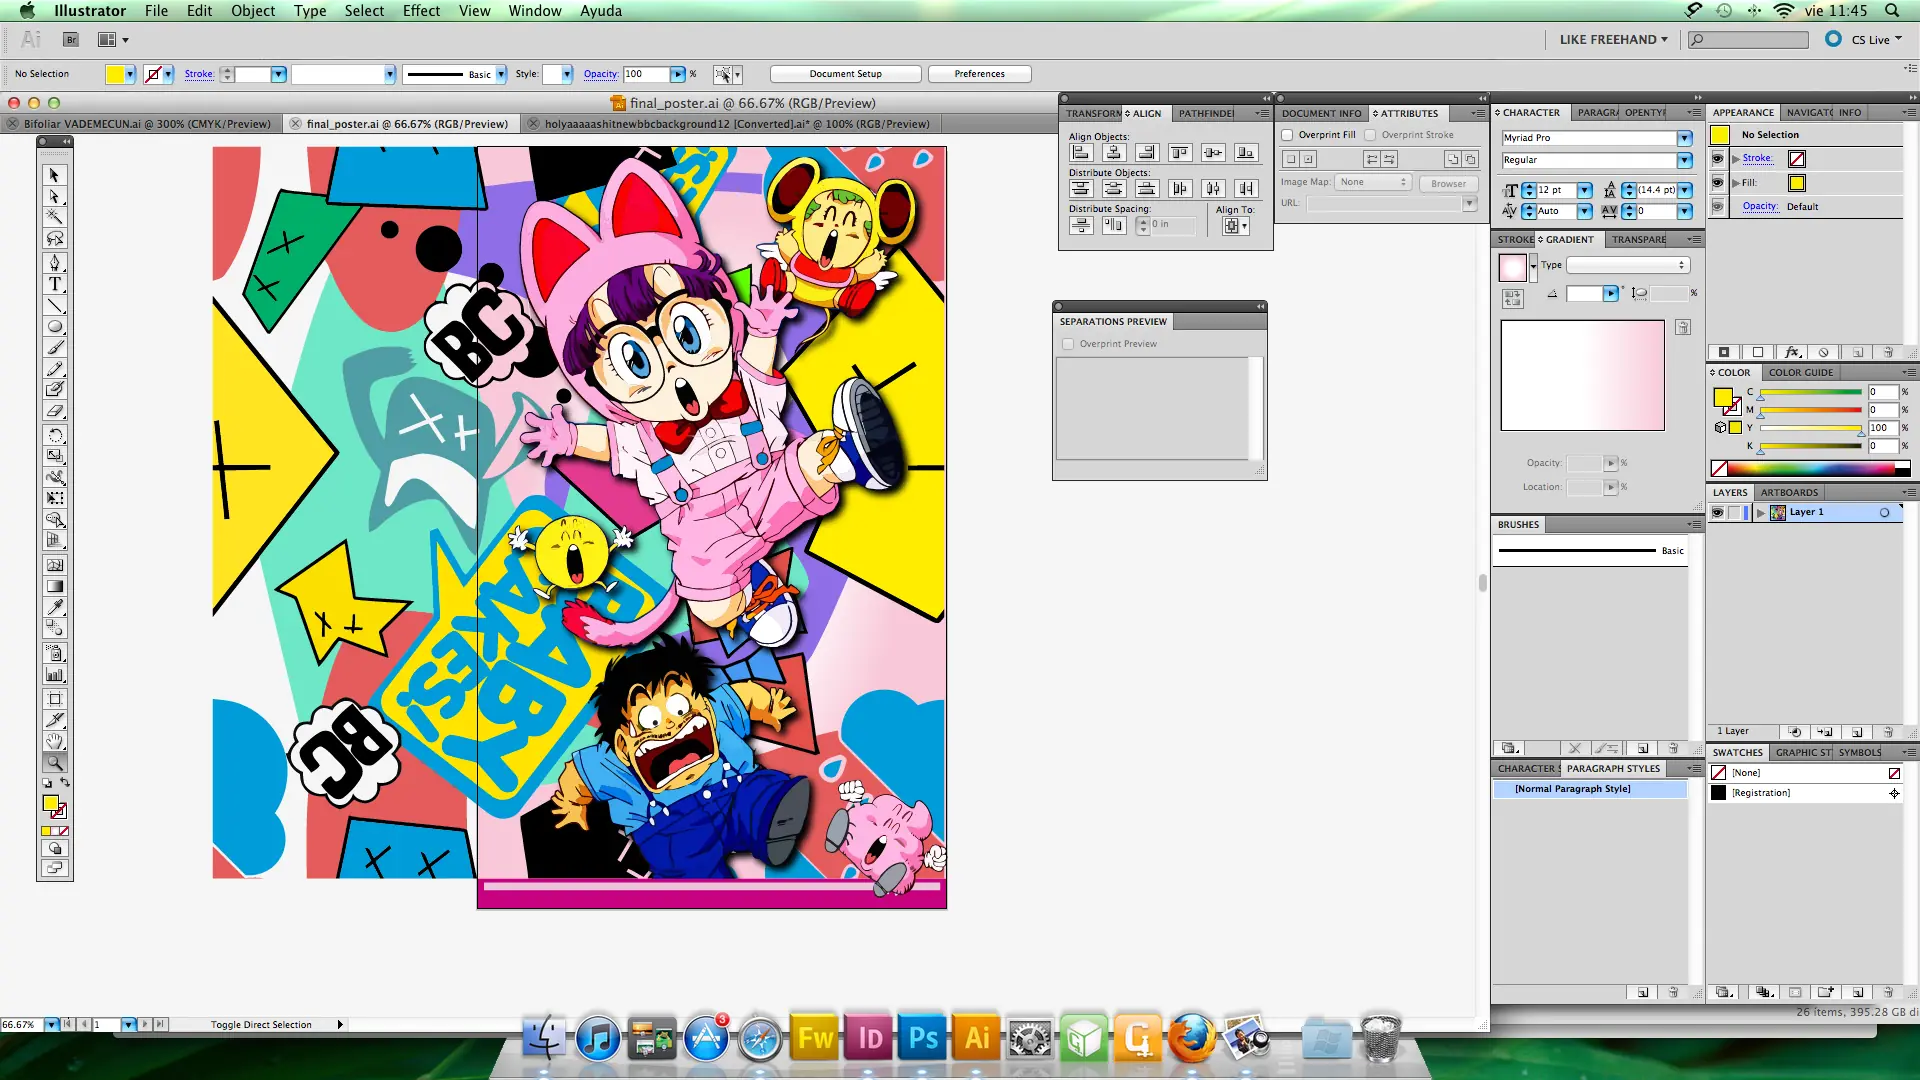This screenshot has width=1920, height=1080.
Task: Select the Rotate tool
Action: [x=55, y=435]
